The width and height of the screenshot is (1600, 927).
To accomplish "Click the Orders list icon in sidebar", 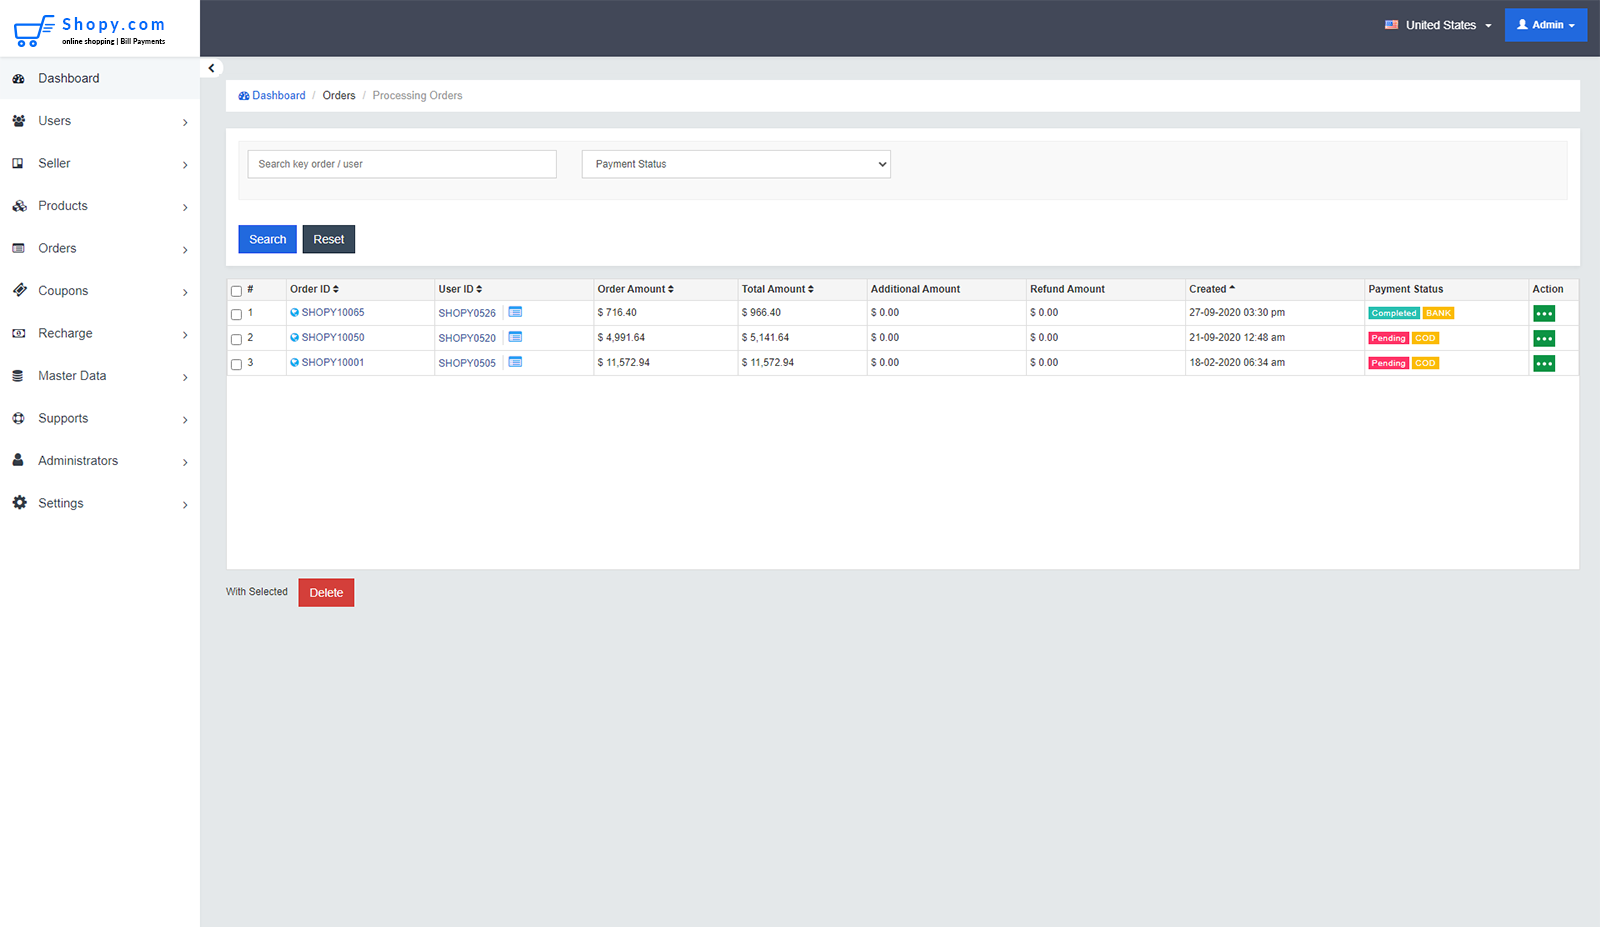I will (x=18, y=248).
